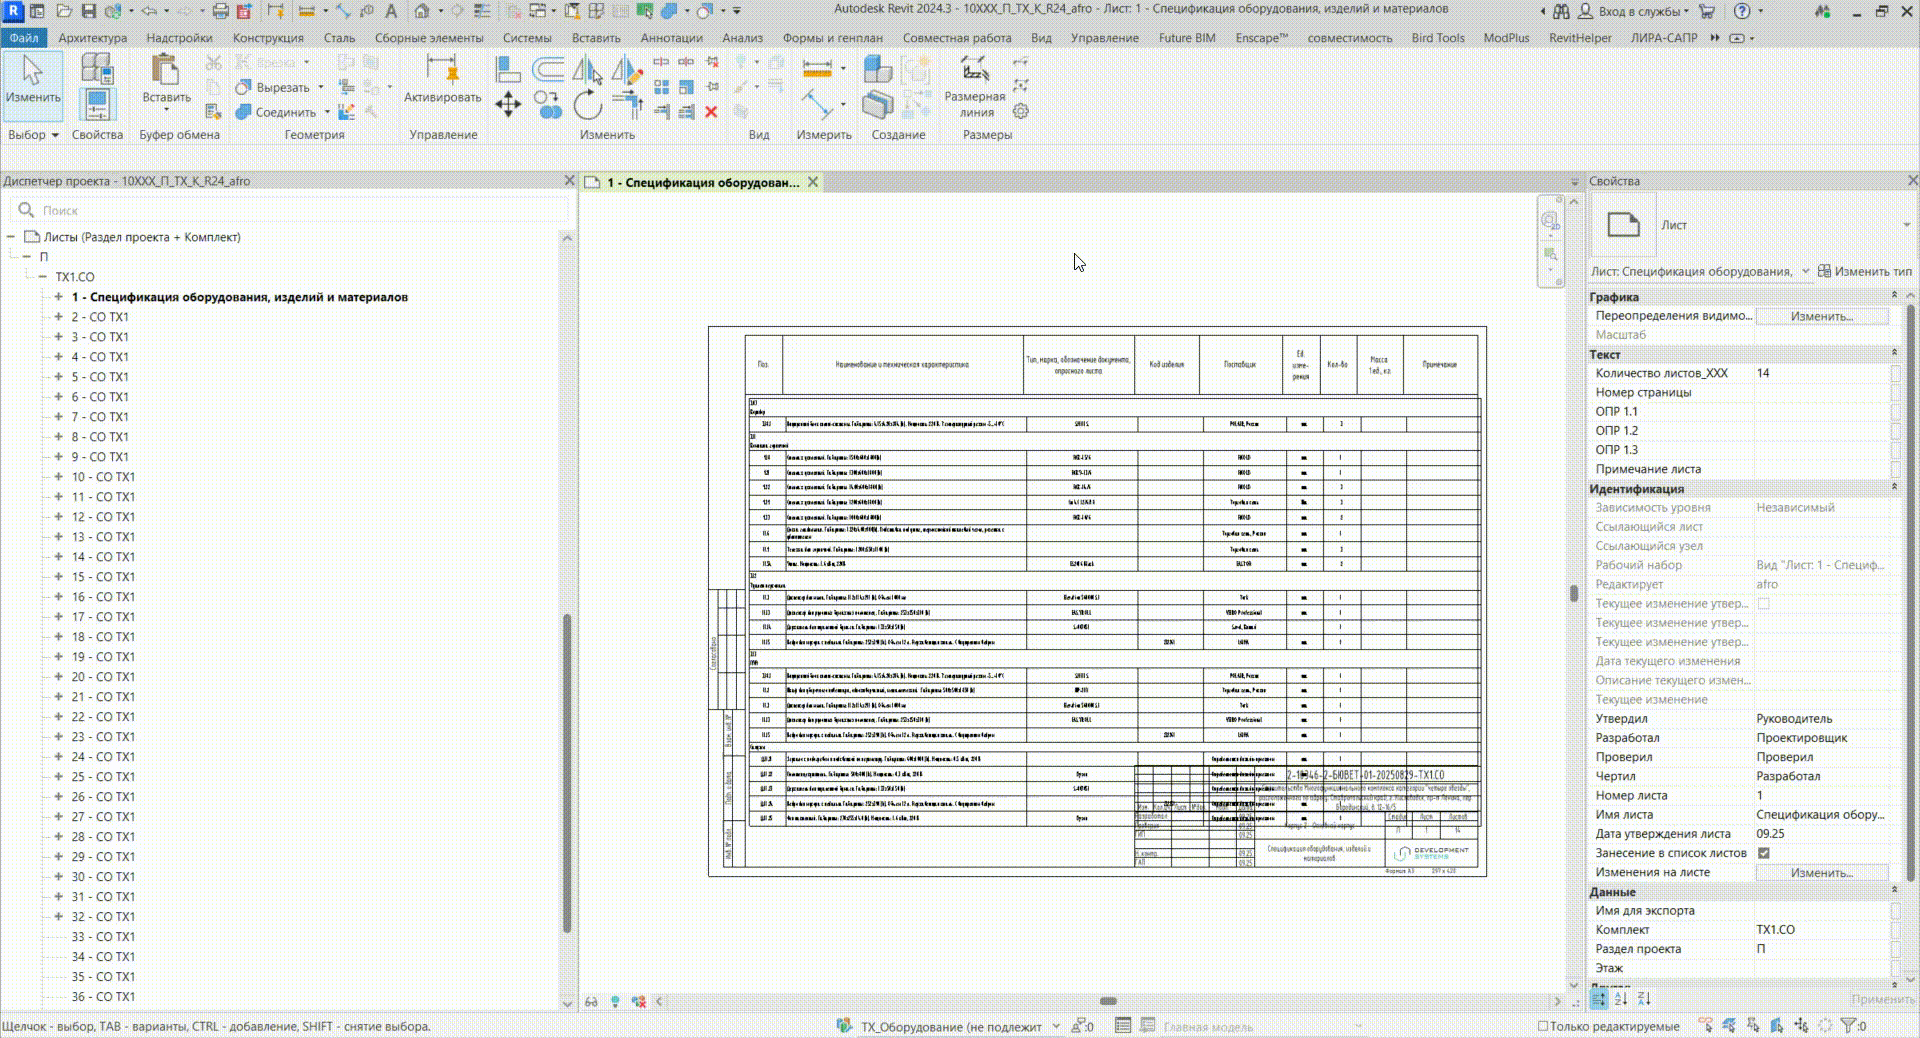Click 'Изменить тип' button in Properties
Viewport: 1920px width, 1038px height.
pyautogui.click(x=1864, y=271)
